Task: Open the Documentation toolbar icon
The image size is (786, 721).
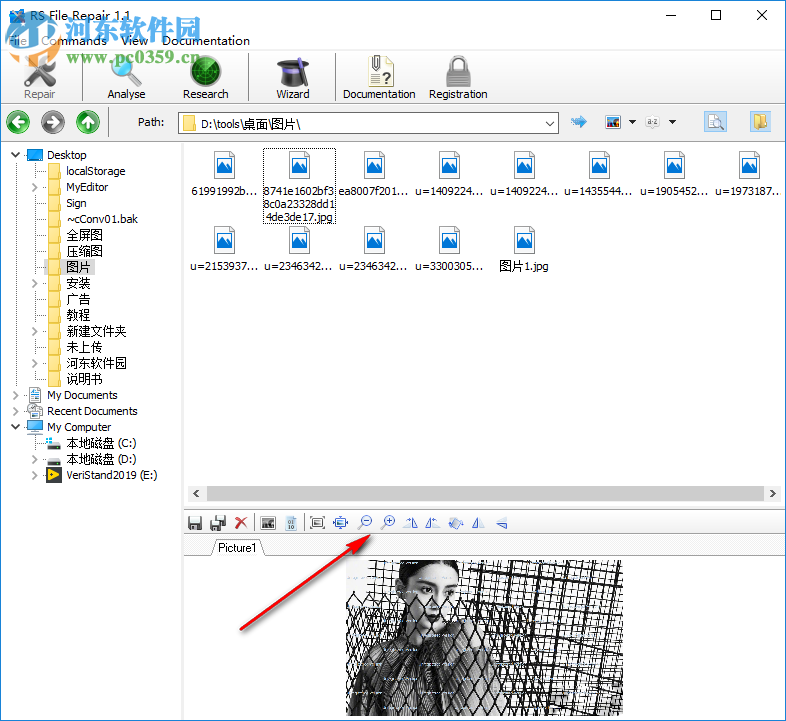Action: click(x=379, y=78)
